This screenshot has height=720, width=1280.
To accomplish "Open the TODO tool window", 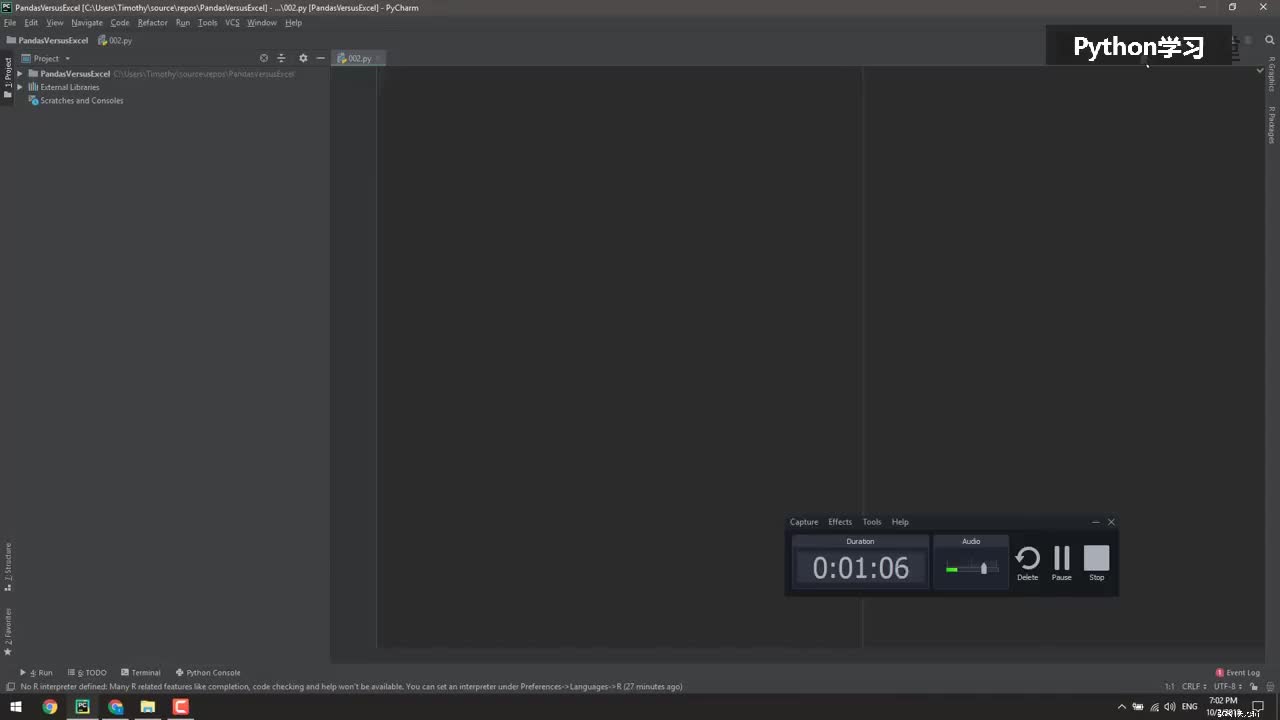I will (87, 673).
